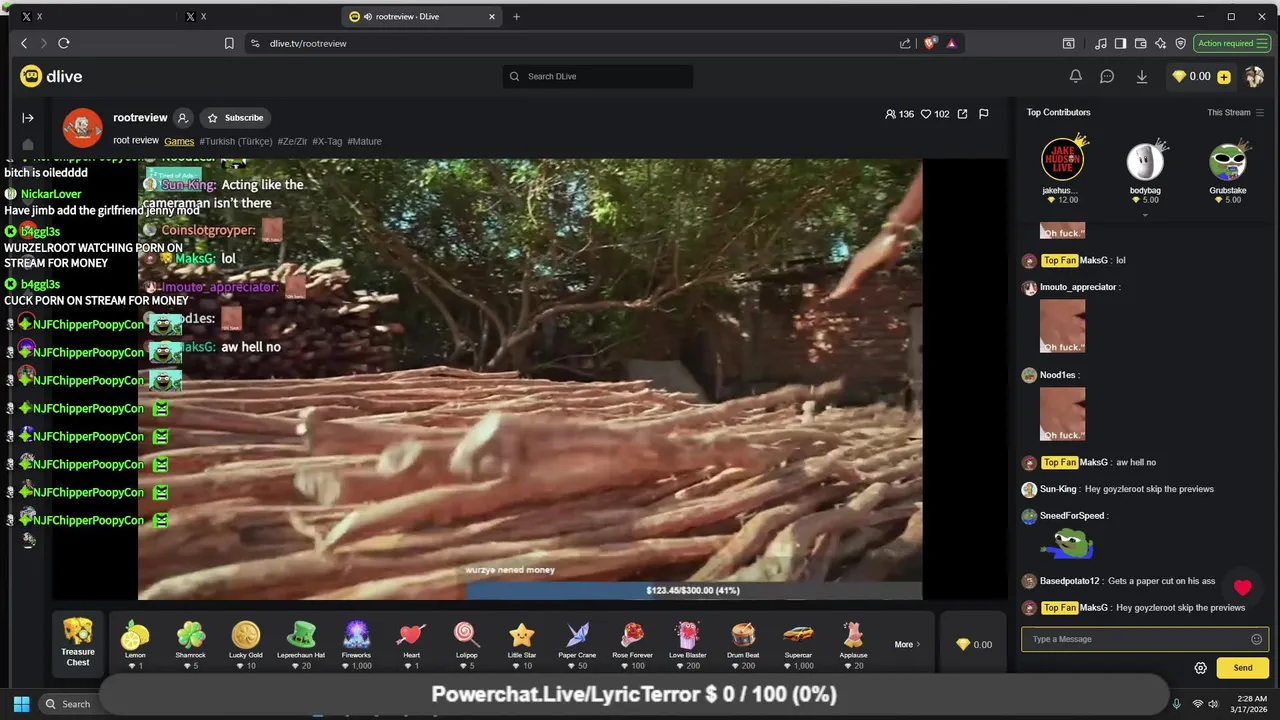Open chat settings gear
Image resolution: width=1280 pixels, height=720 pixels.
tap(1201, 668)
